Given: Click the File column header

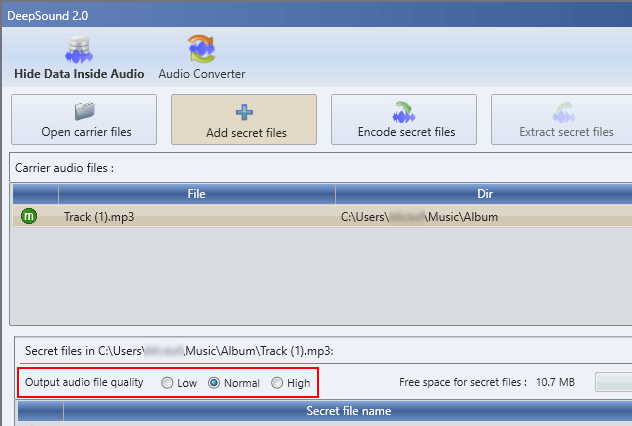Looking at the screenshot, I should [x=197, y=194].
